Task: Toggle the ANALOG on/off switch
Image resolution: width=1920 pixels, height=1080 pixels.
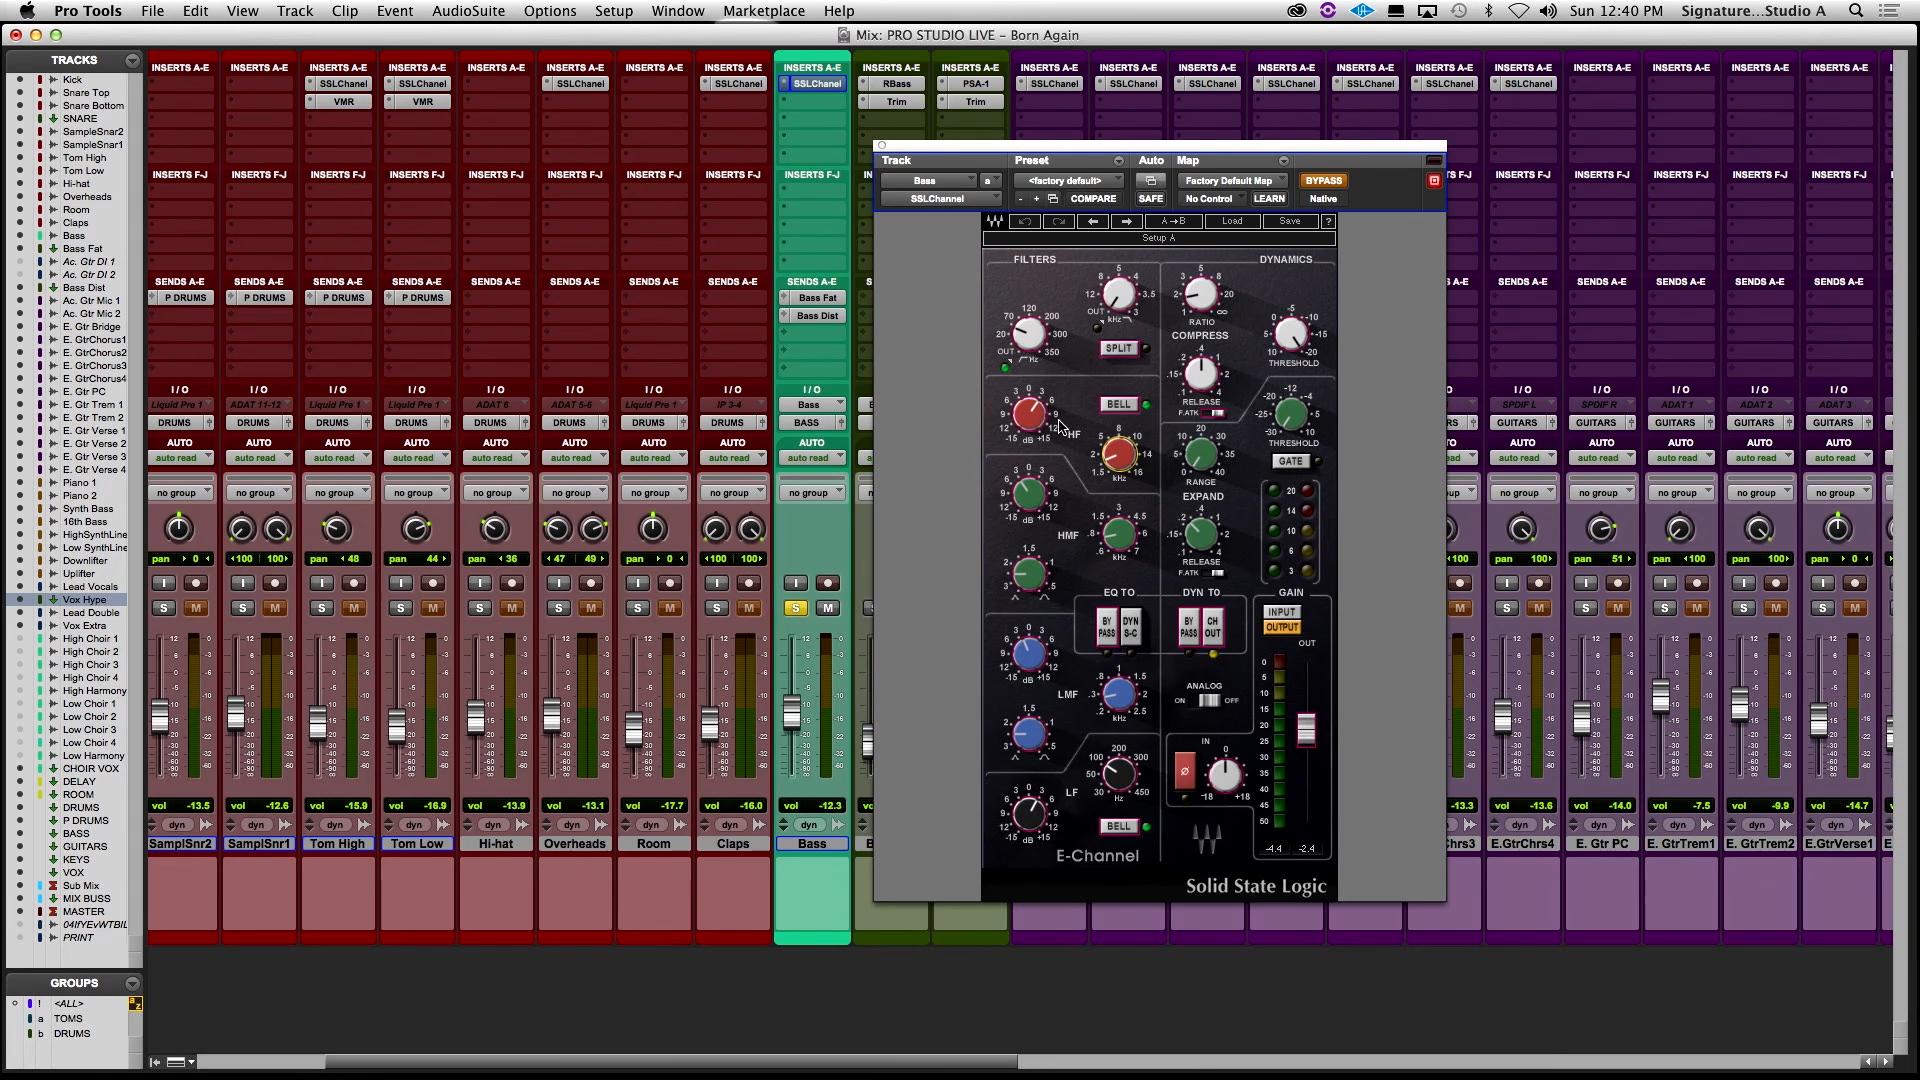Action: pos(1210,700)
